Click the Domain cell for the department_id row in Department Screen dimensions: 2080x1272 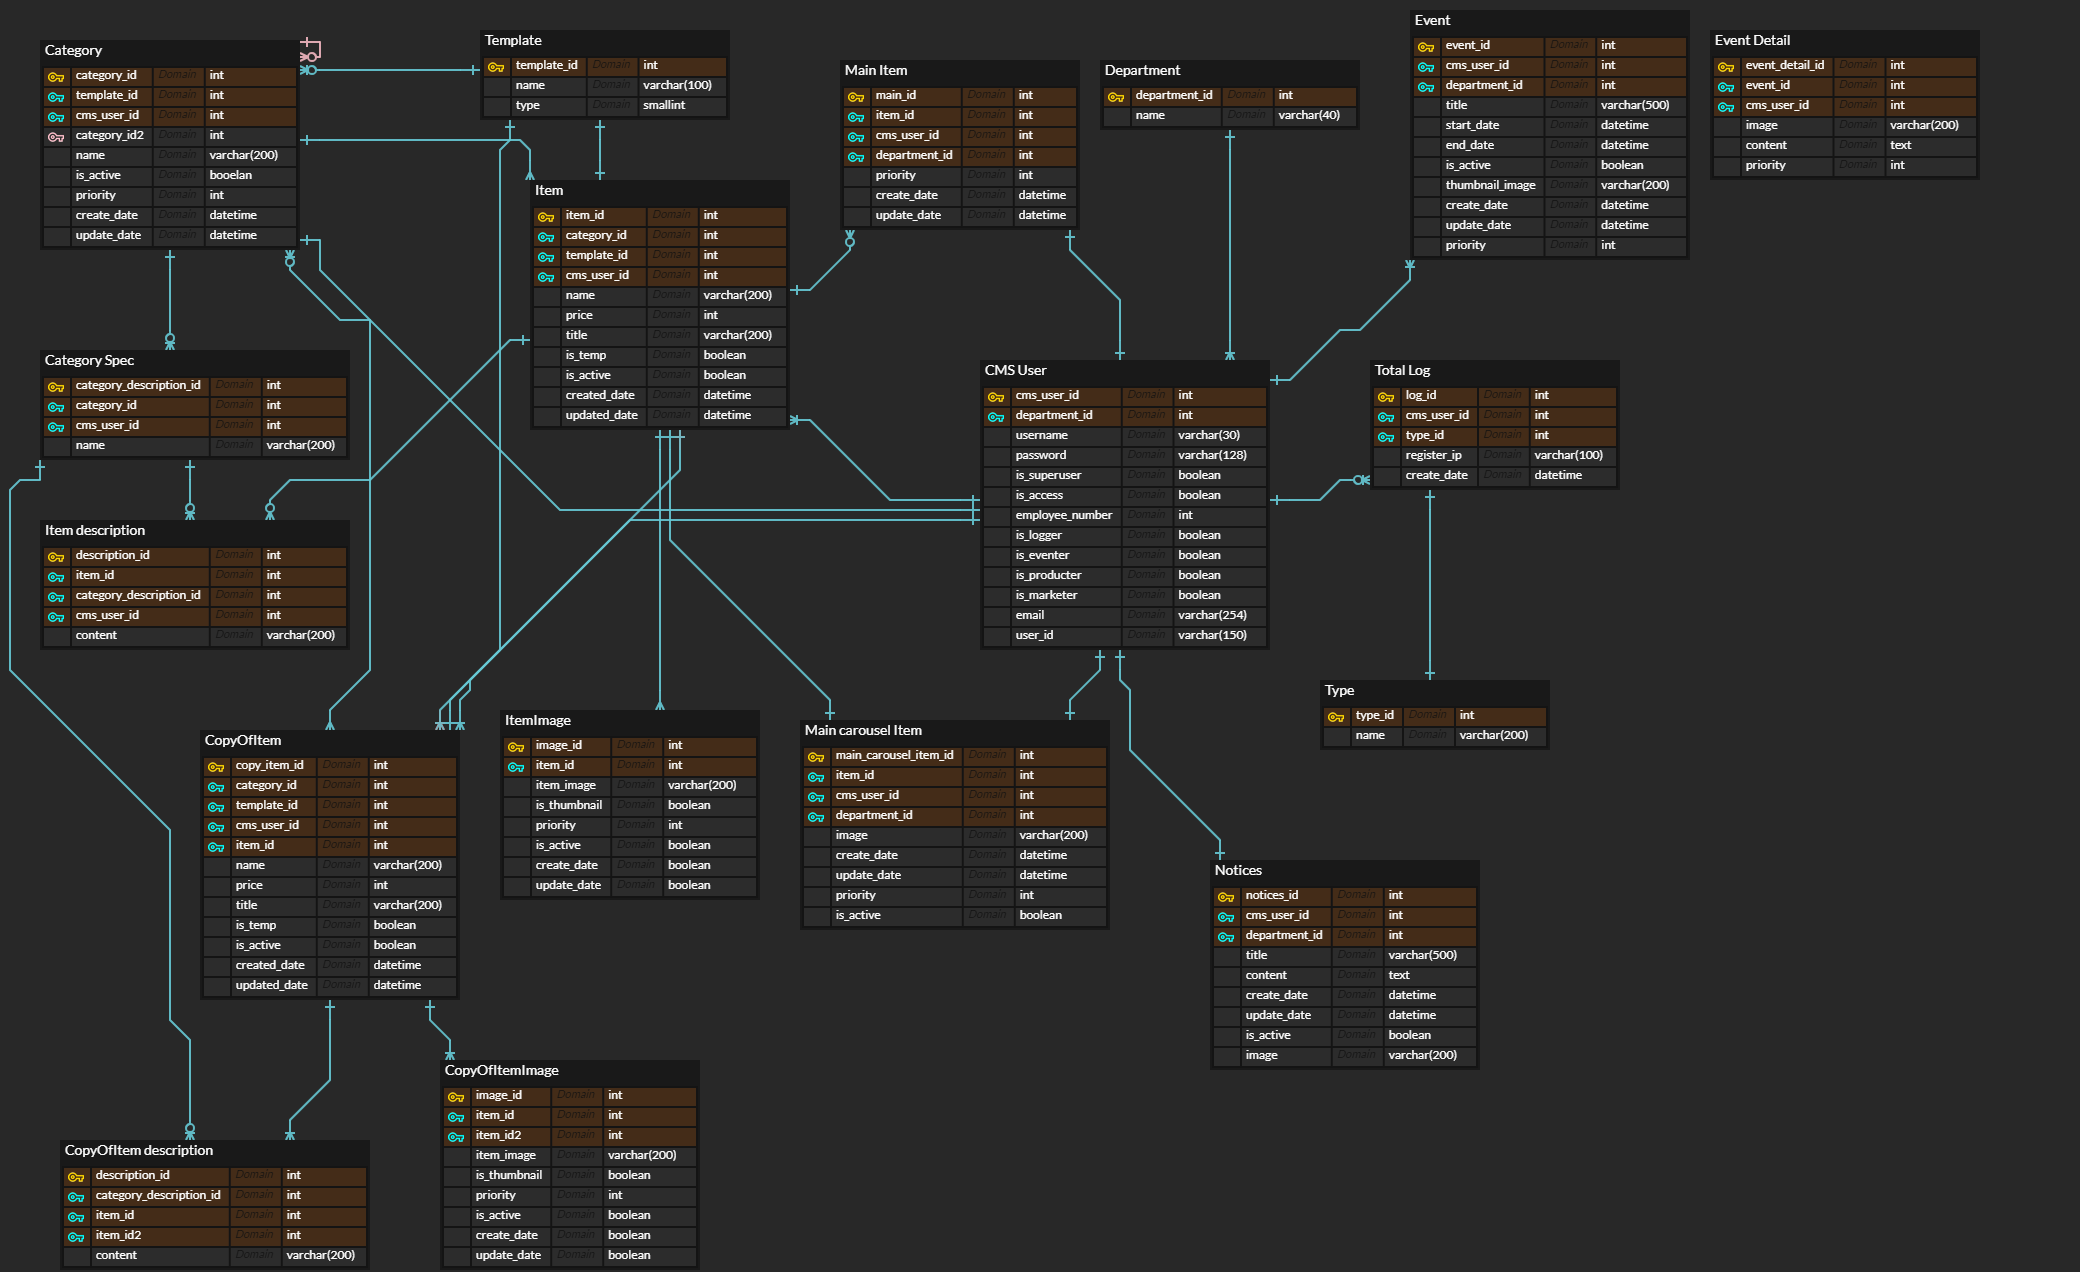[x=1246, y=95]
